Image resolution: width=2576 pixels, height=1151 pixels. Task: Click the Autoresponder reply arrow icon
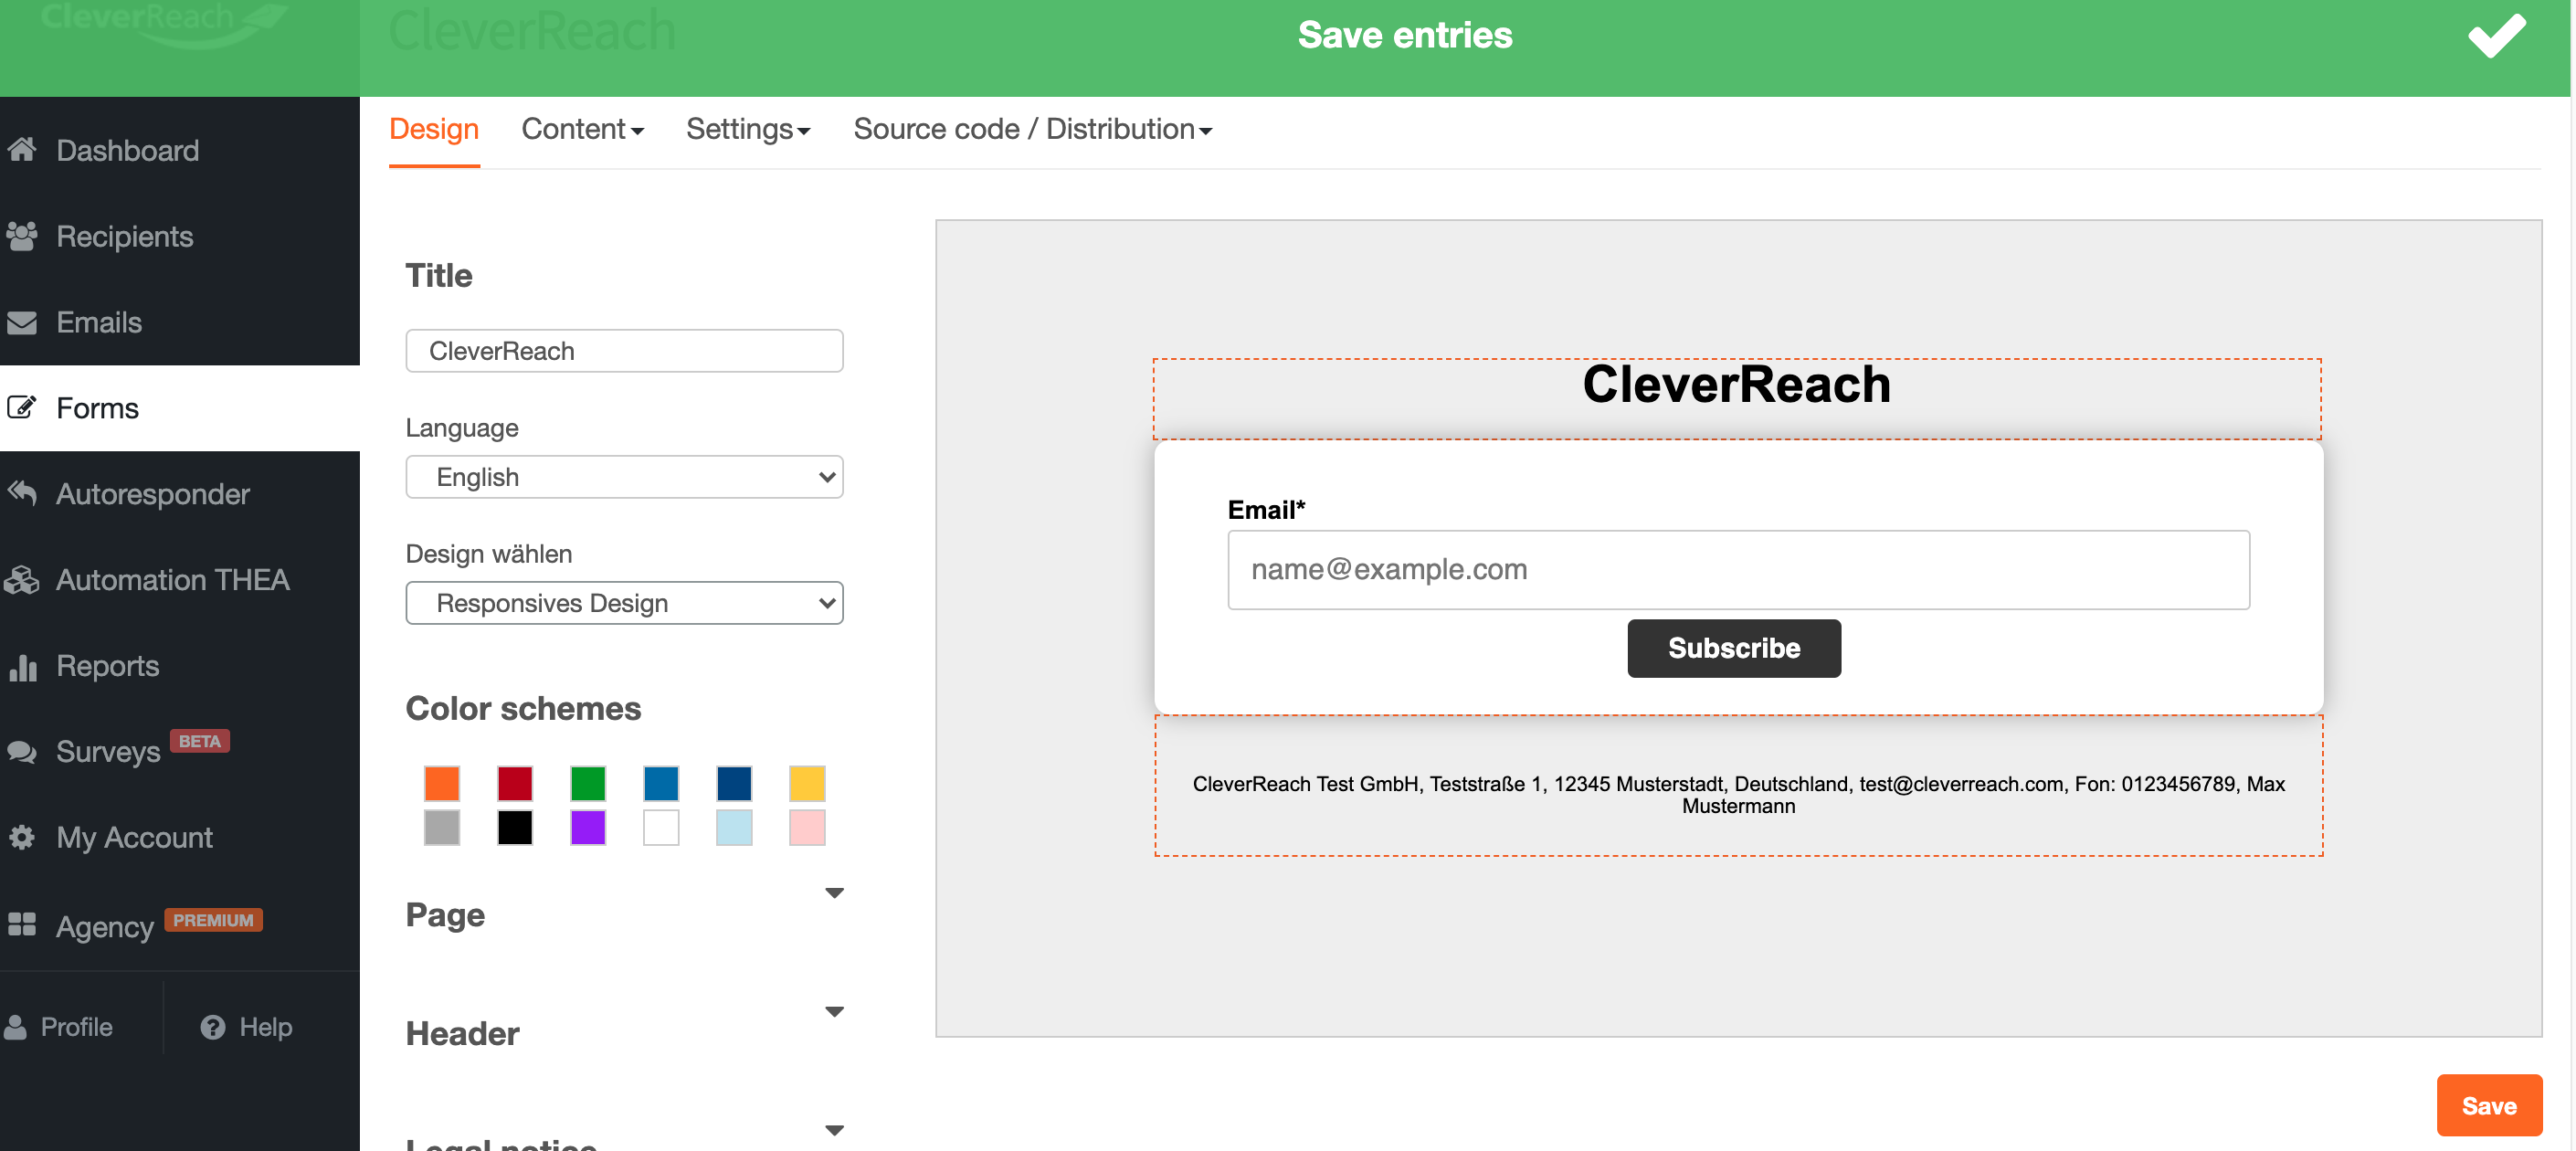(22, 493)
